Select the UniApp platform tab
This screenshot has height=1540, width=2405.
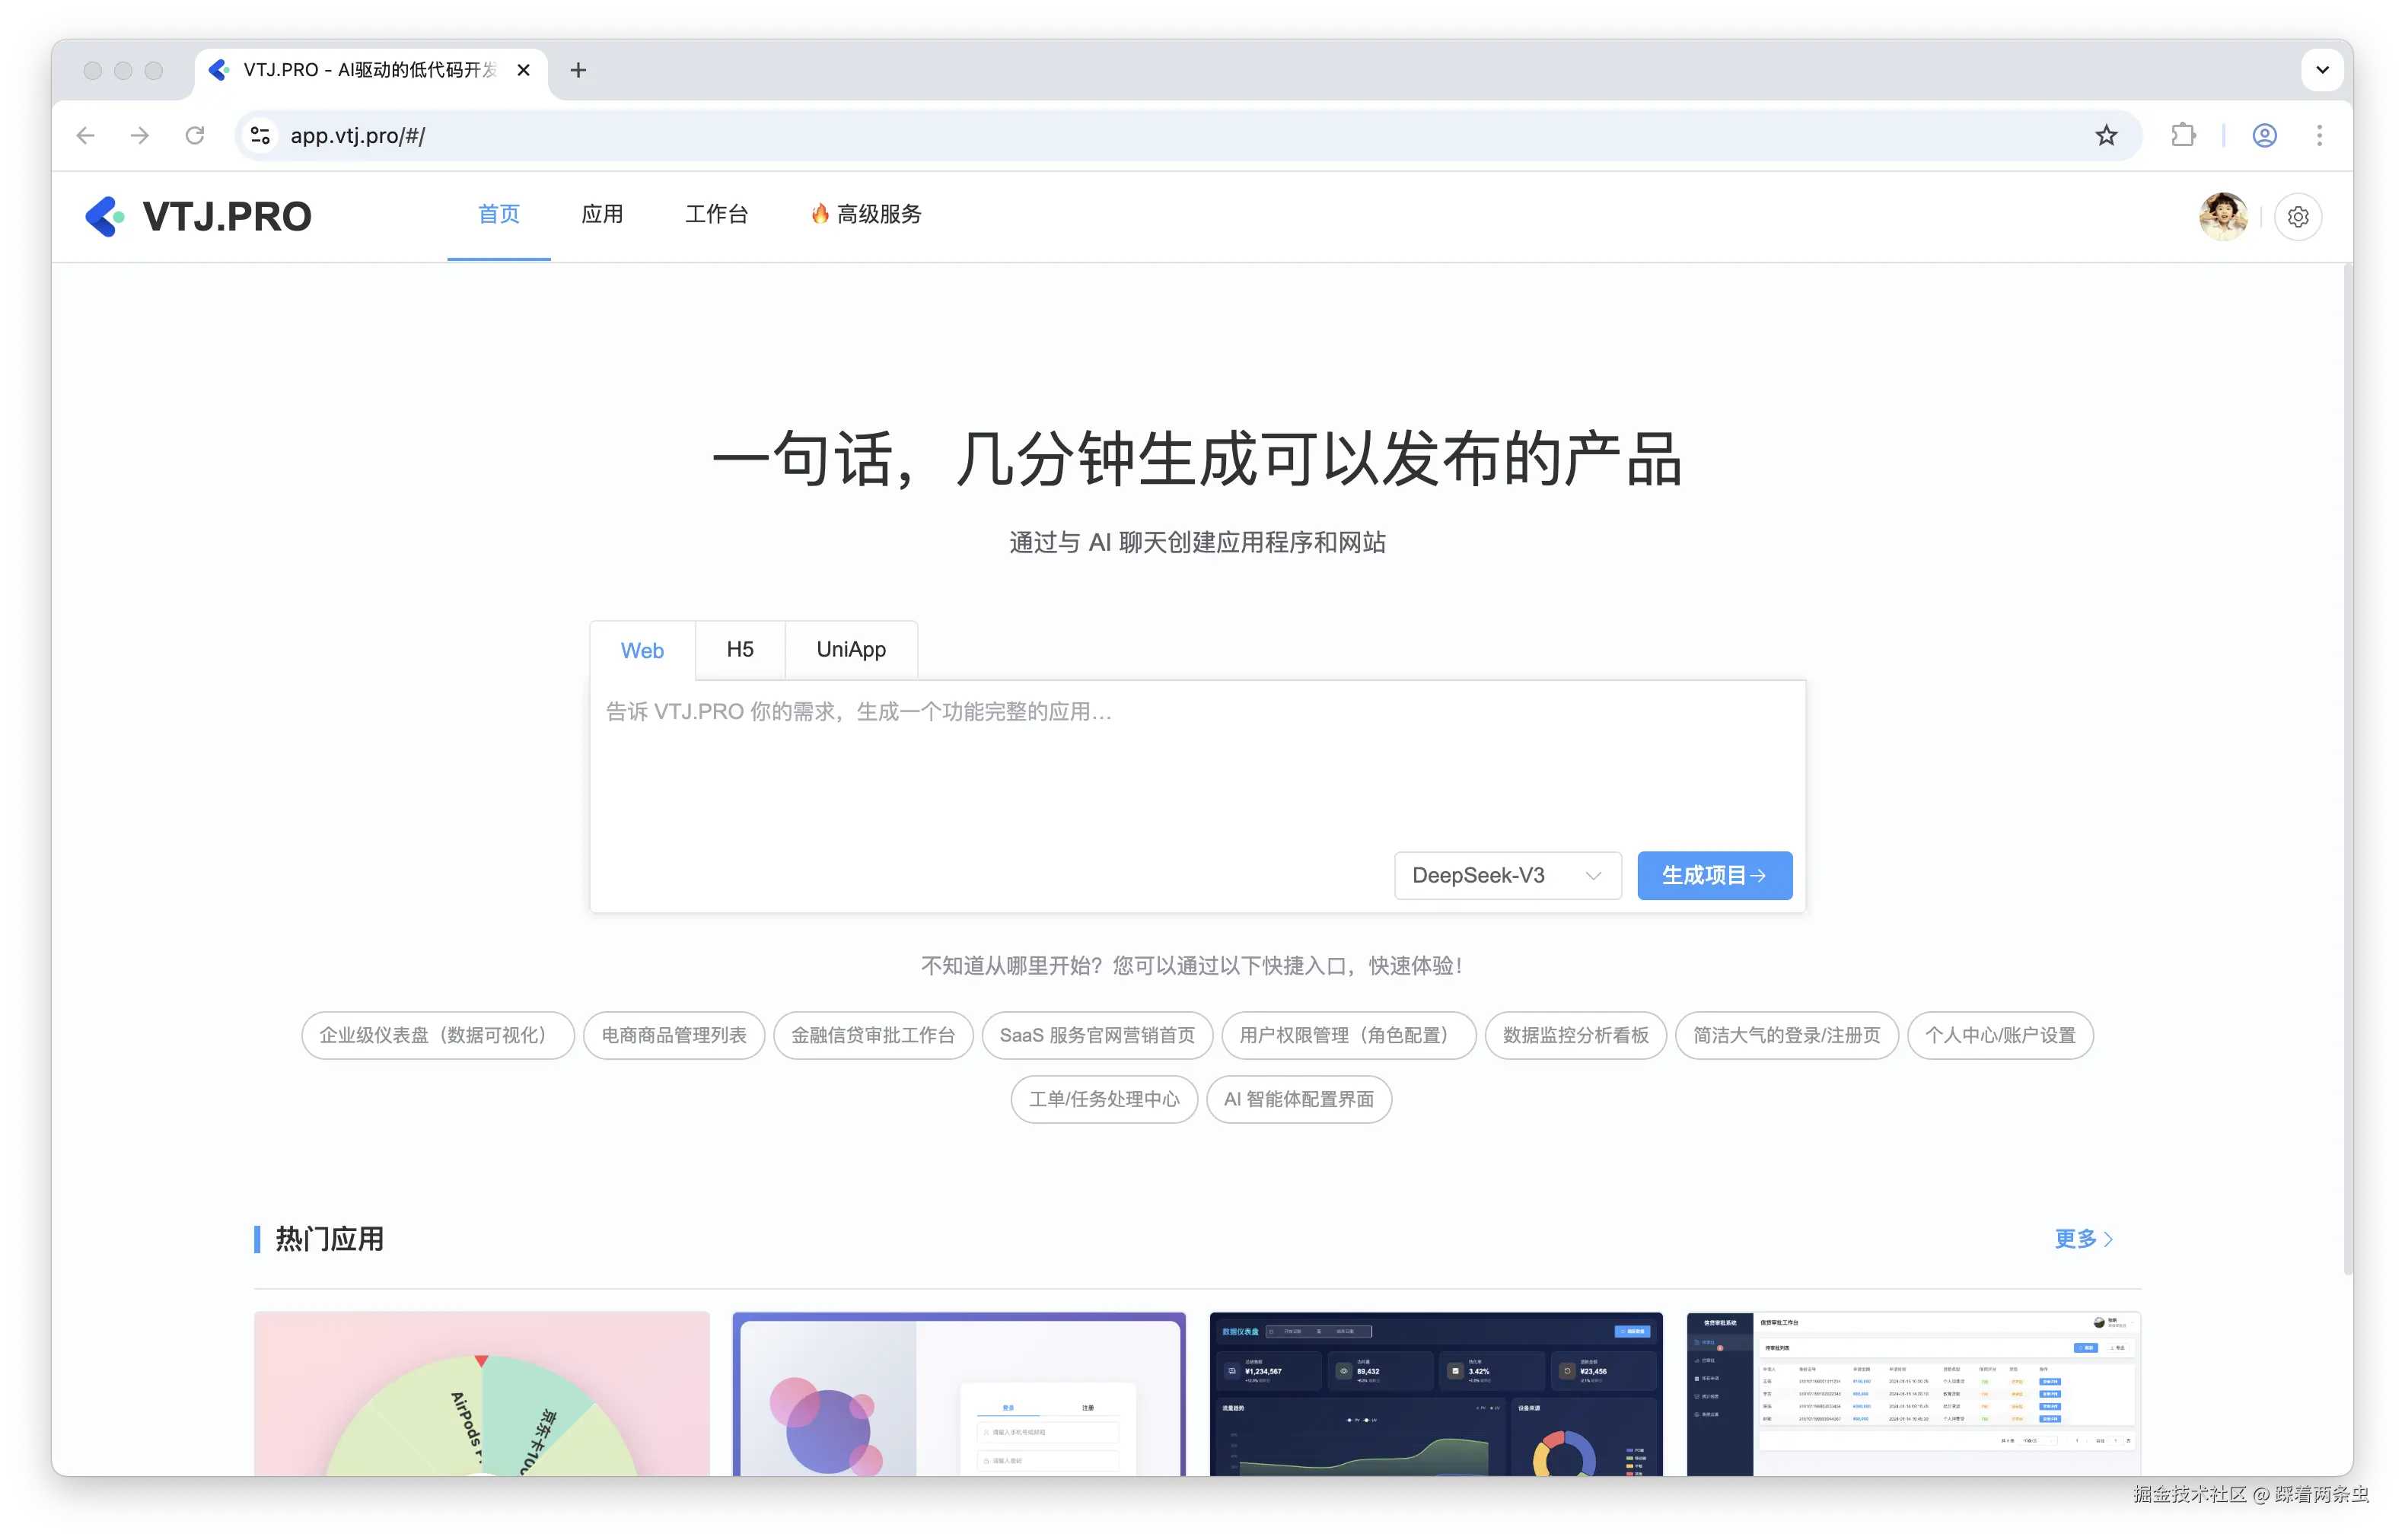851,650
